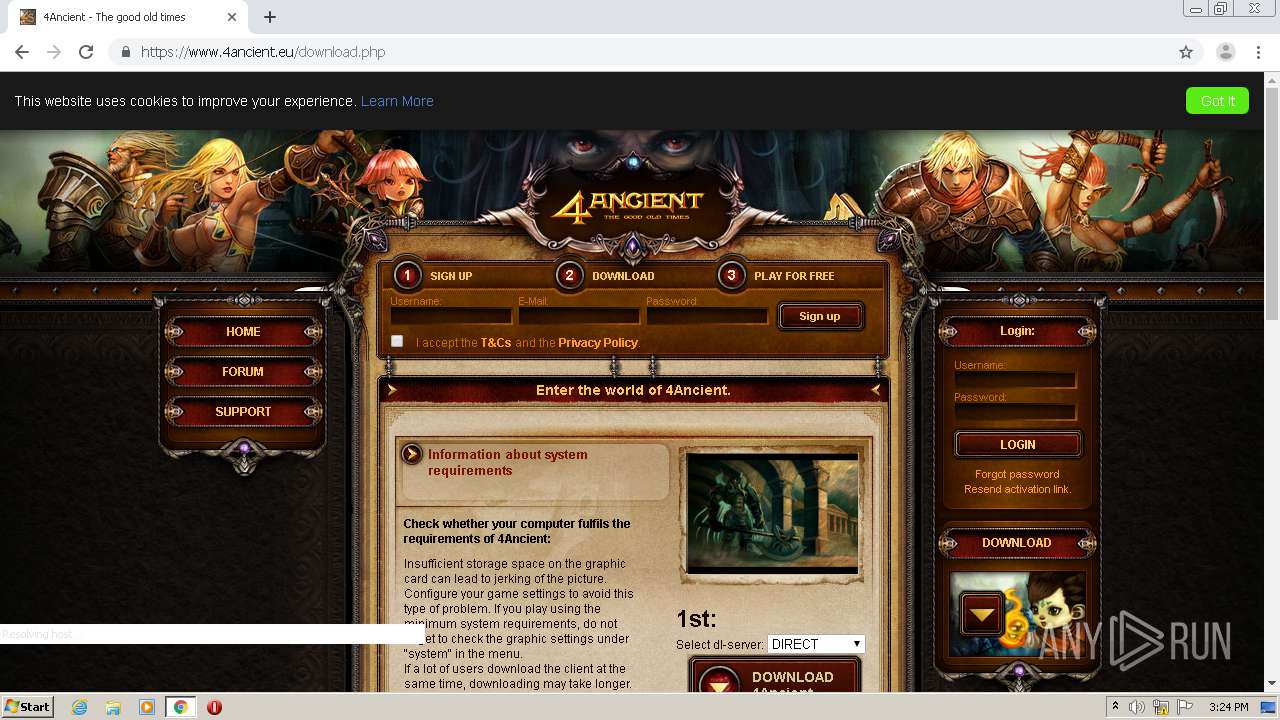
Task: Open media player from taskbar
Action: point(147,707)
